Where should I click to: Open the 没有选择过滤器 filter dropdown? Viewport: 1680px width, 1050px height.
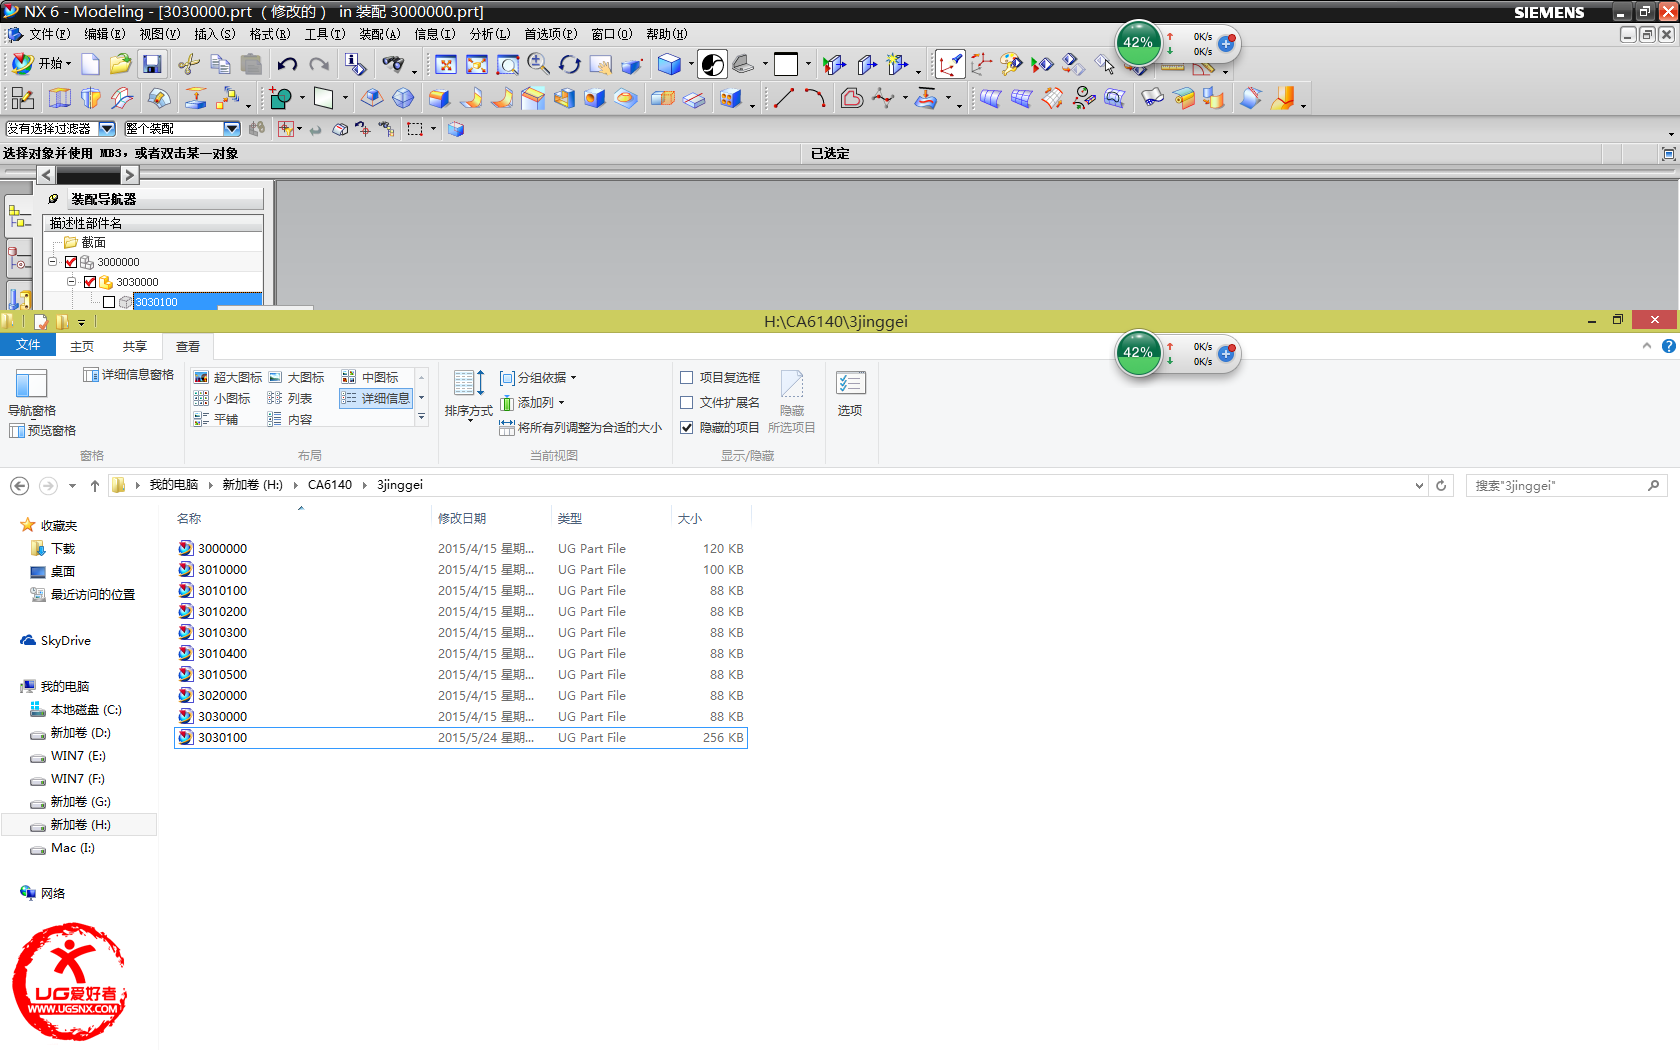pos(107,129)
